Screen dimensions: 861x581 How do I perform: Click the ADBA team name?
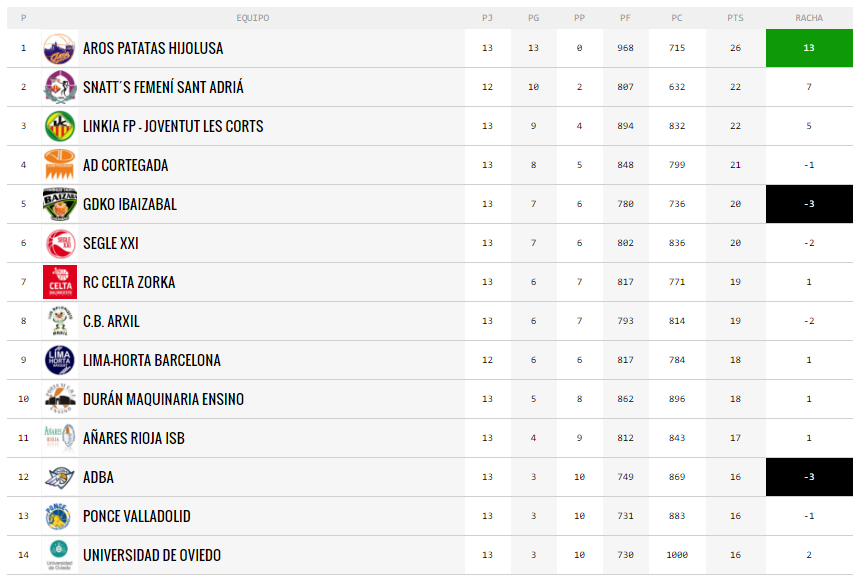(x=98, y=477)
